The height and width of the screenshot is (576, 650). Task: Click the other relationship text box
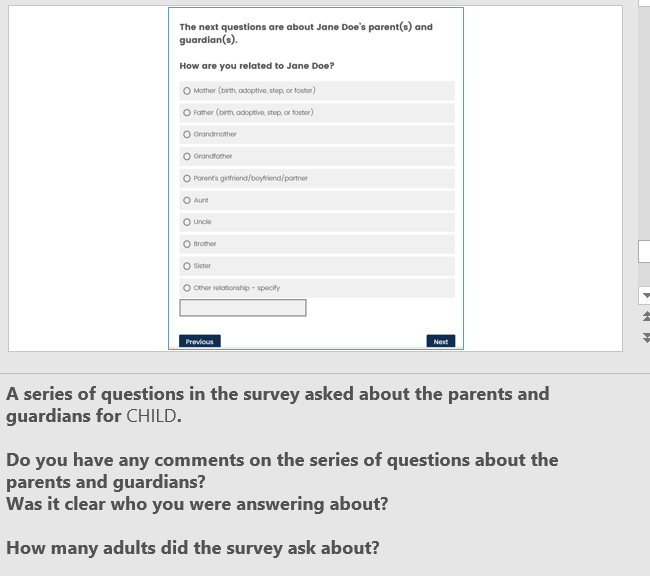click(x=243, y=308)
